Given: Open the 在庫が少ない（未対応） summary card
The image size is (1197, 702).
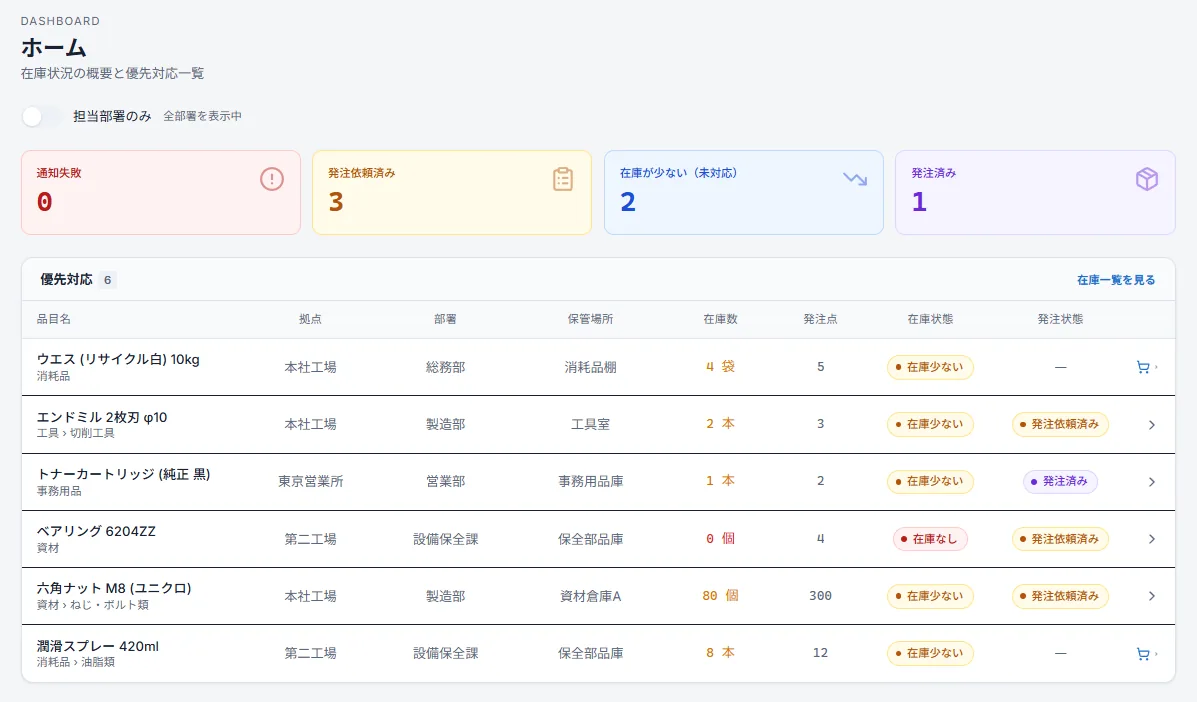Looking at the screenshot, I should point(744,192).
